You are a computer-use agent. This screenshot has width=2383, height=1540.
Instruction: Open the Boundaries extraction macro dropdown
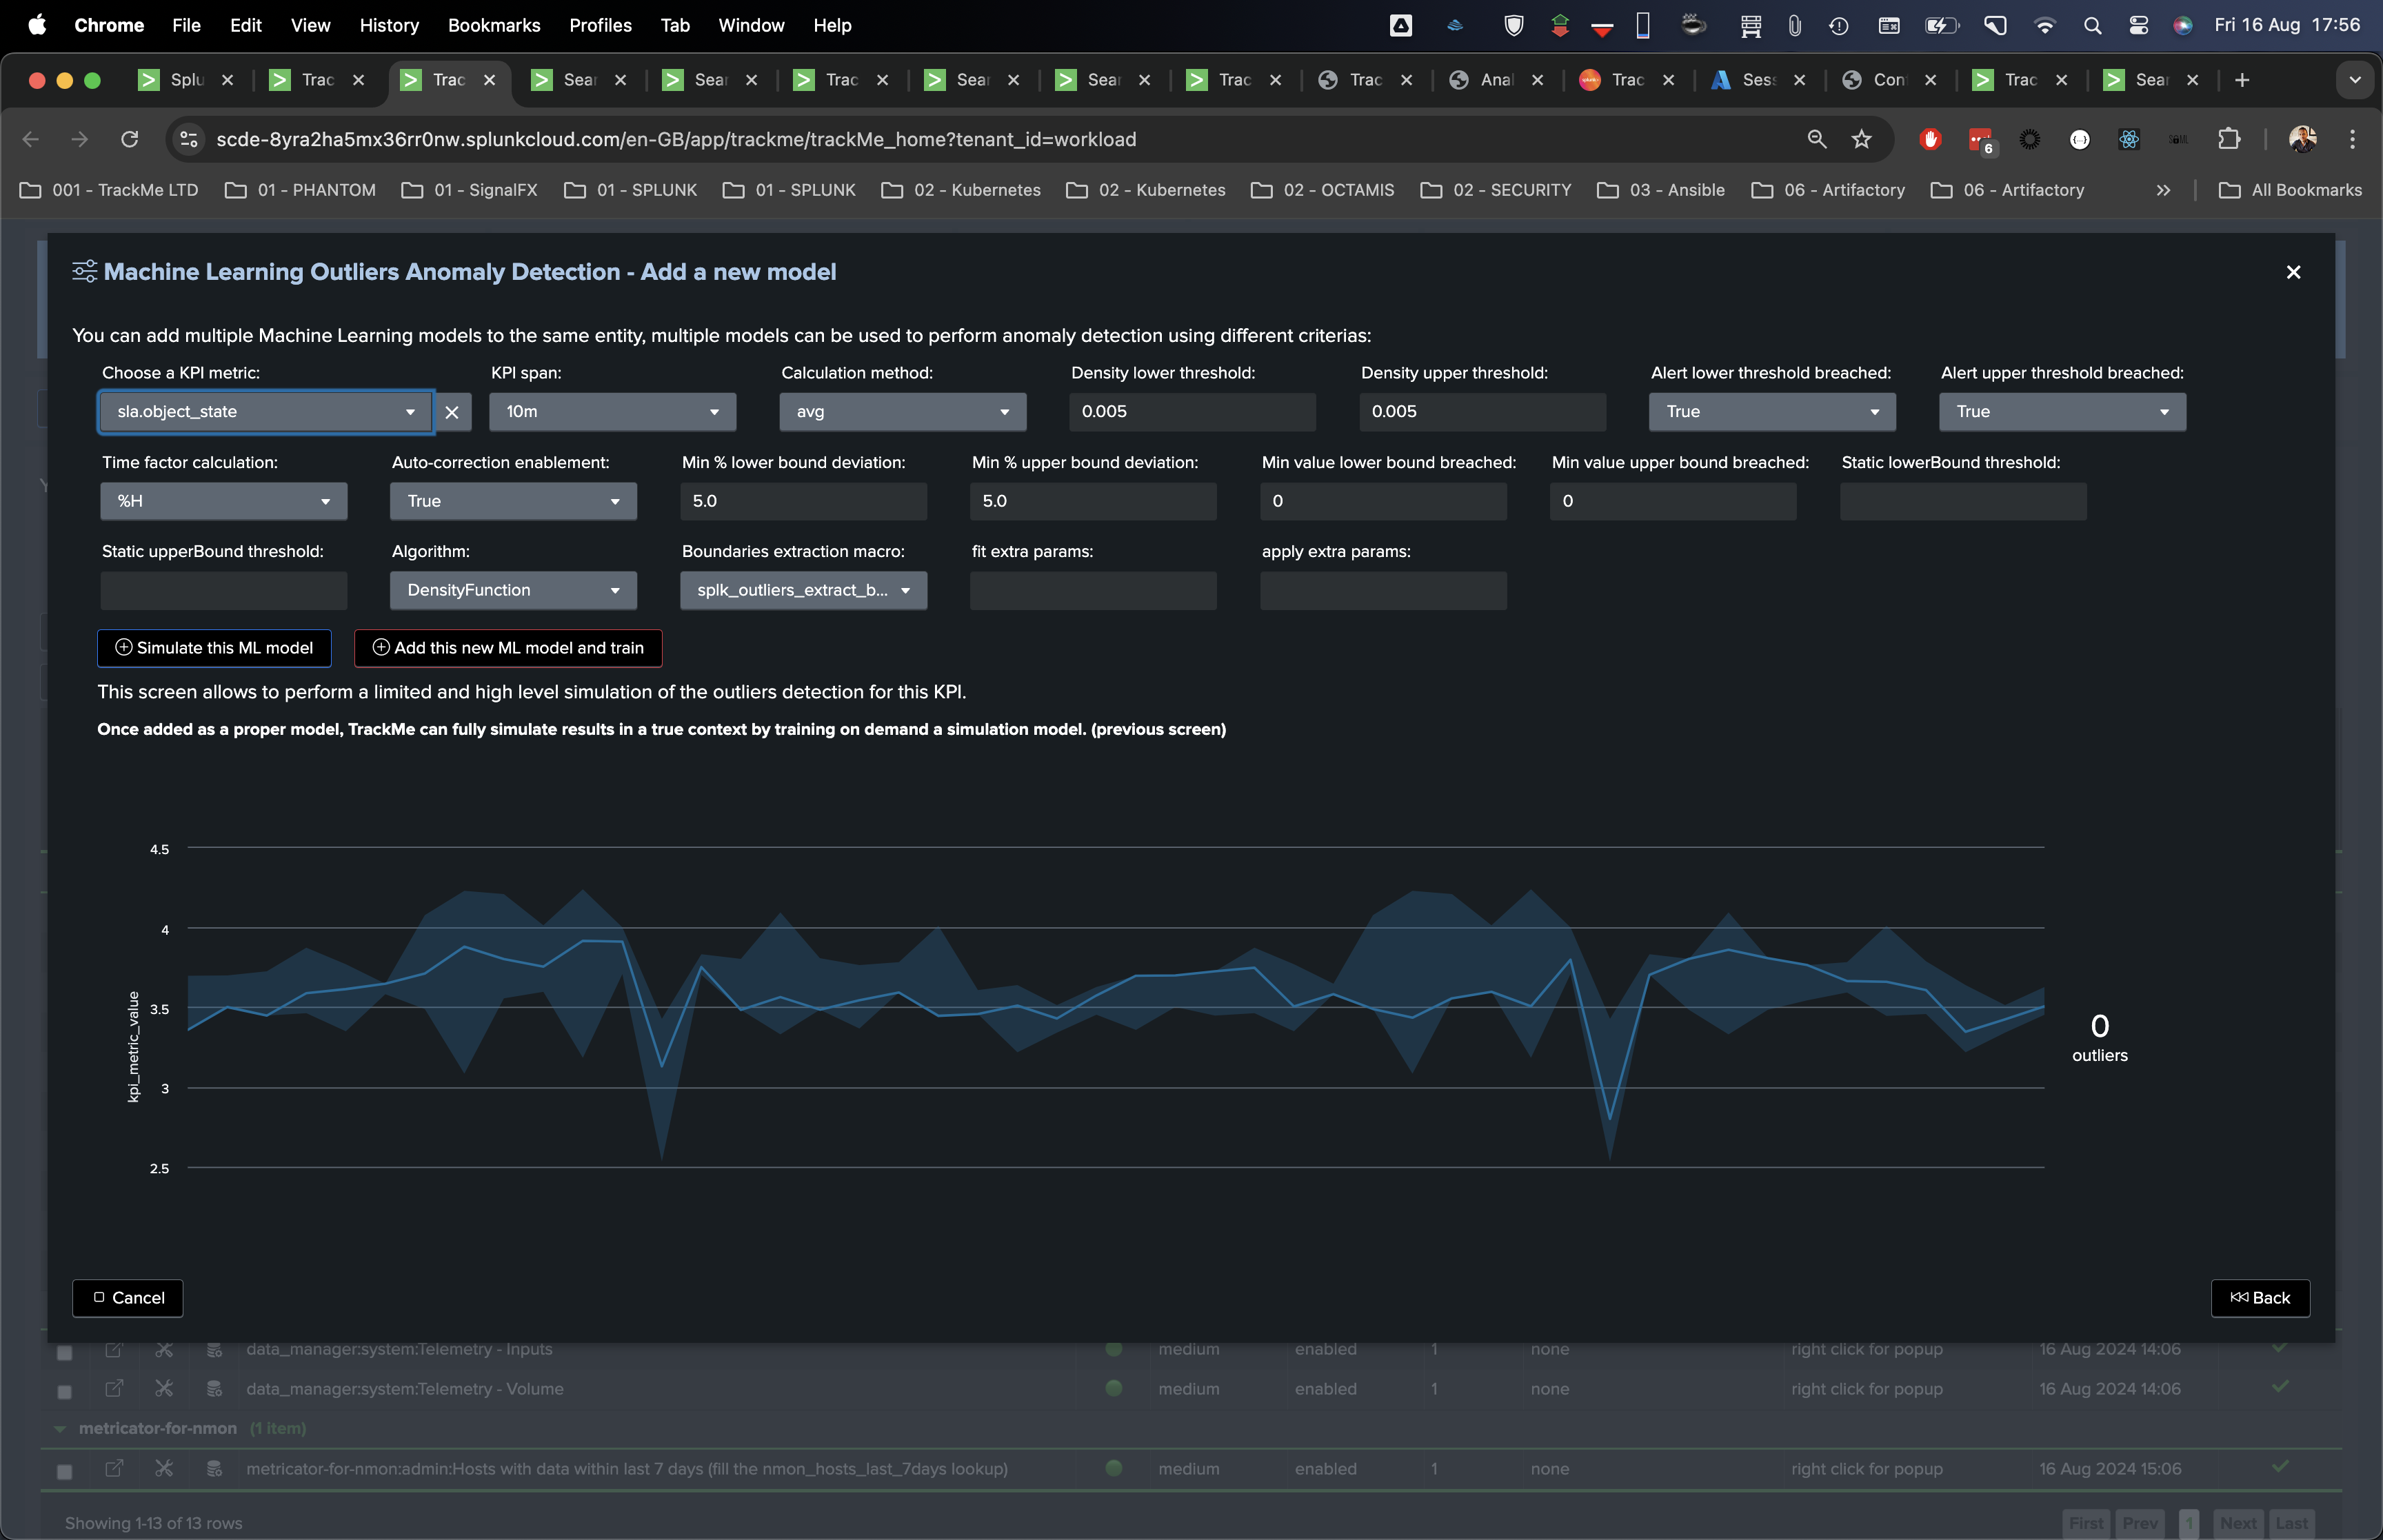pyautogui.click(x=803, y=590)
